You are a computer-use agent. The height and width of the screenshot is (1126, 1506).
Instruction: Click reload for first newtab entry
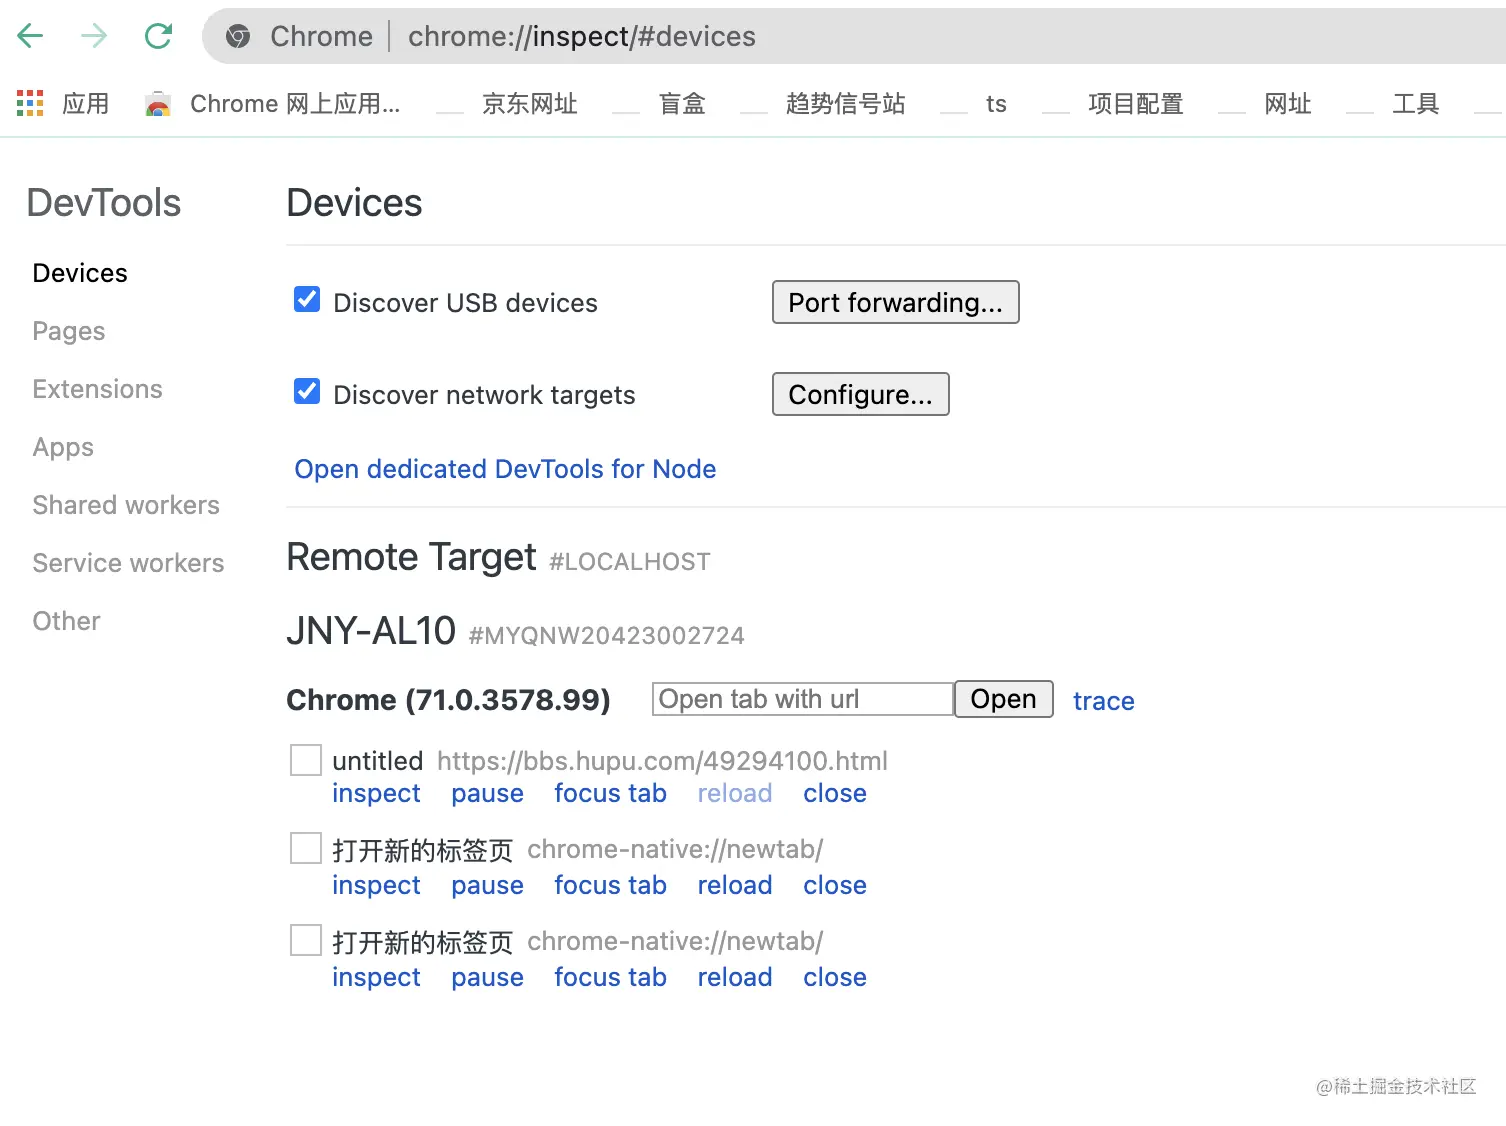pos(735,885)
